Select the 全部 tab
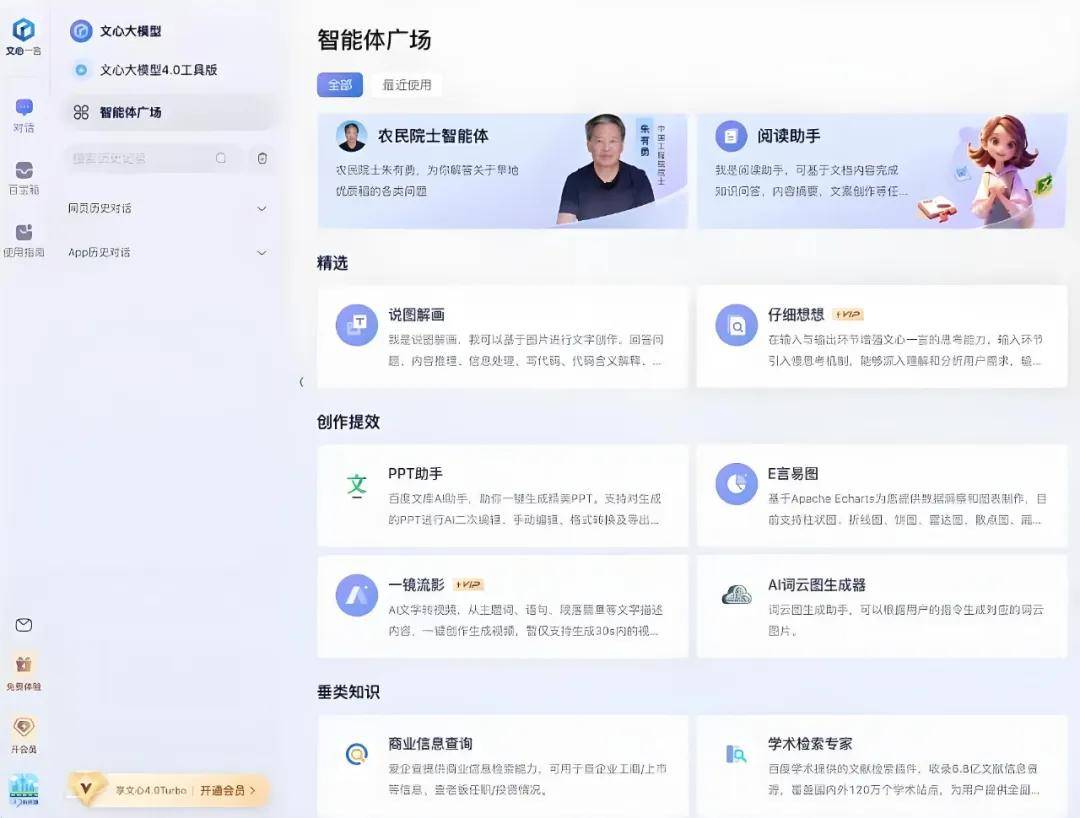The image size is (1080, 818). [x=340, y=85]
